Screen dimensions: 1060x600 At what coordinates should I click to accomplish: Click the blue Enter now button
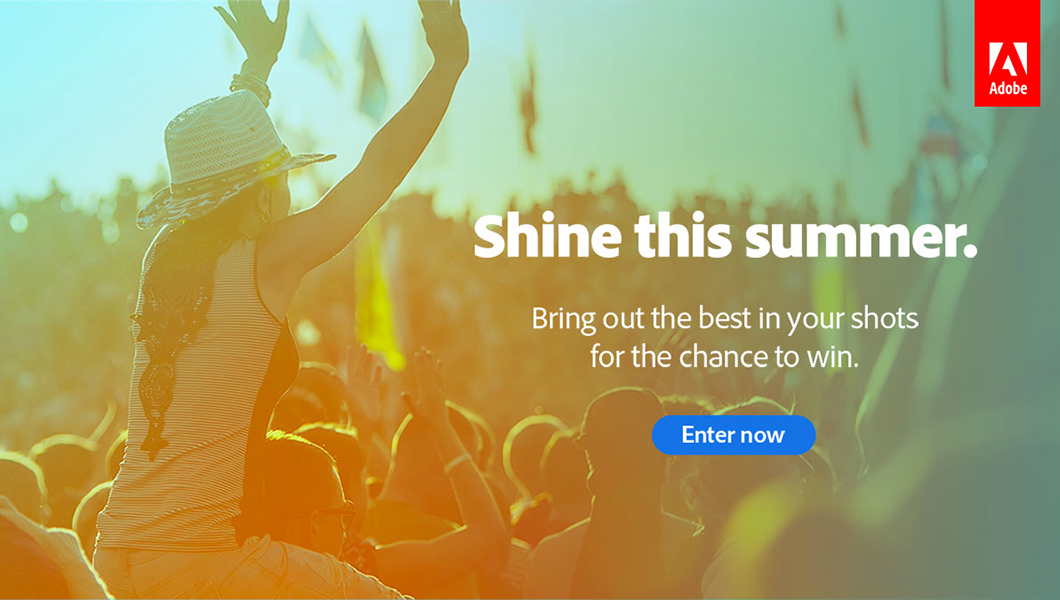[x=733, y=434]
